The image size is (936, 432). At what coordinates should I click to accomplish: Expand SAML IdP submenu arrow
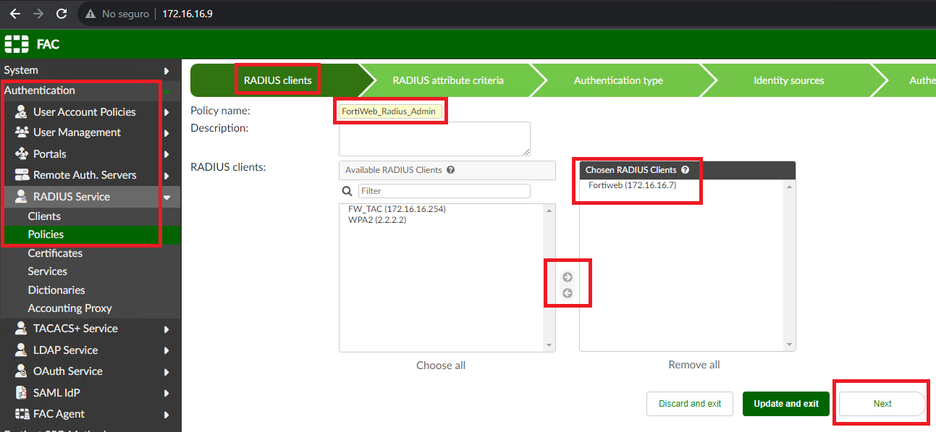[x=167, y=393]
